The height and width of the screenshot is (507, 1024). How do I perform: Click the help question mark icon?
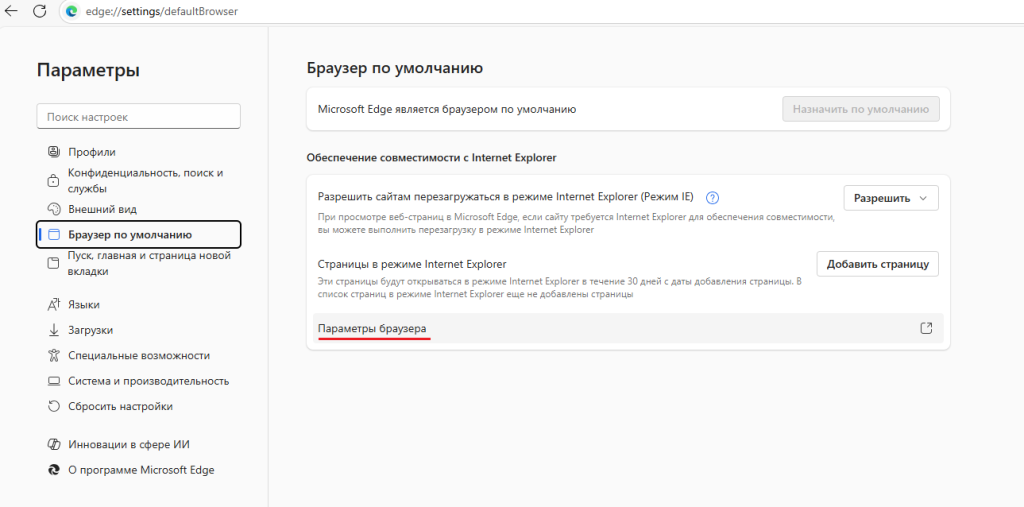pos(713,198)
